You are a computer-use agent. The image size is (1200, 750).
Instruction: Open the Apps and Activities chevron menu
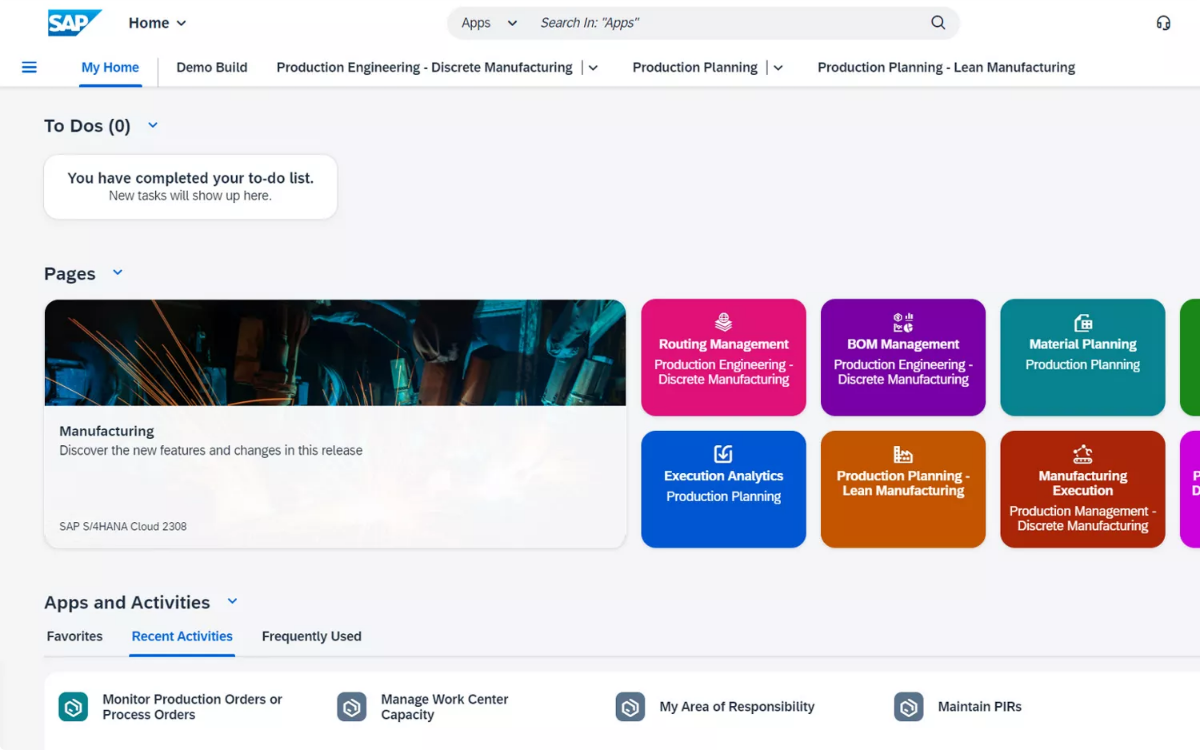point(232,601)
